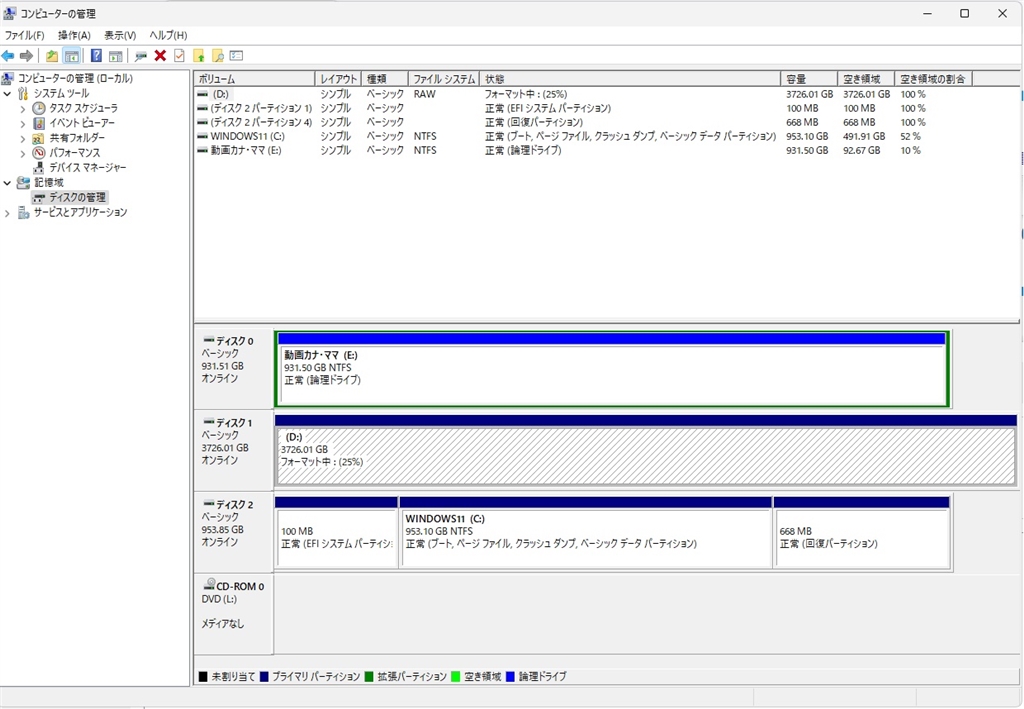1024x709 pixels.
Task: Sort by the 容量 column header
Action: click(x=808, y=79)
